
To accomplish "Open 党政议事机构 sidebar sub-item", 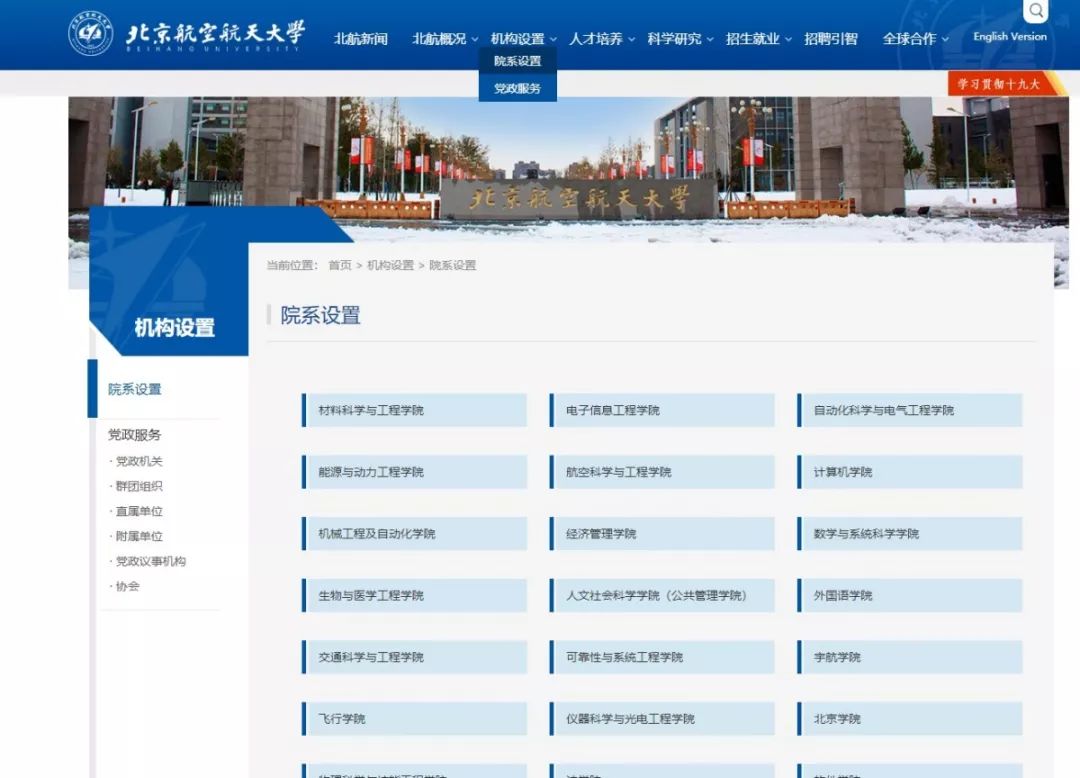I will point(150,561).
